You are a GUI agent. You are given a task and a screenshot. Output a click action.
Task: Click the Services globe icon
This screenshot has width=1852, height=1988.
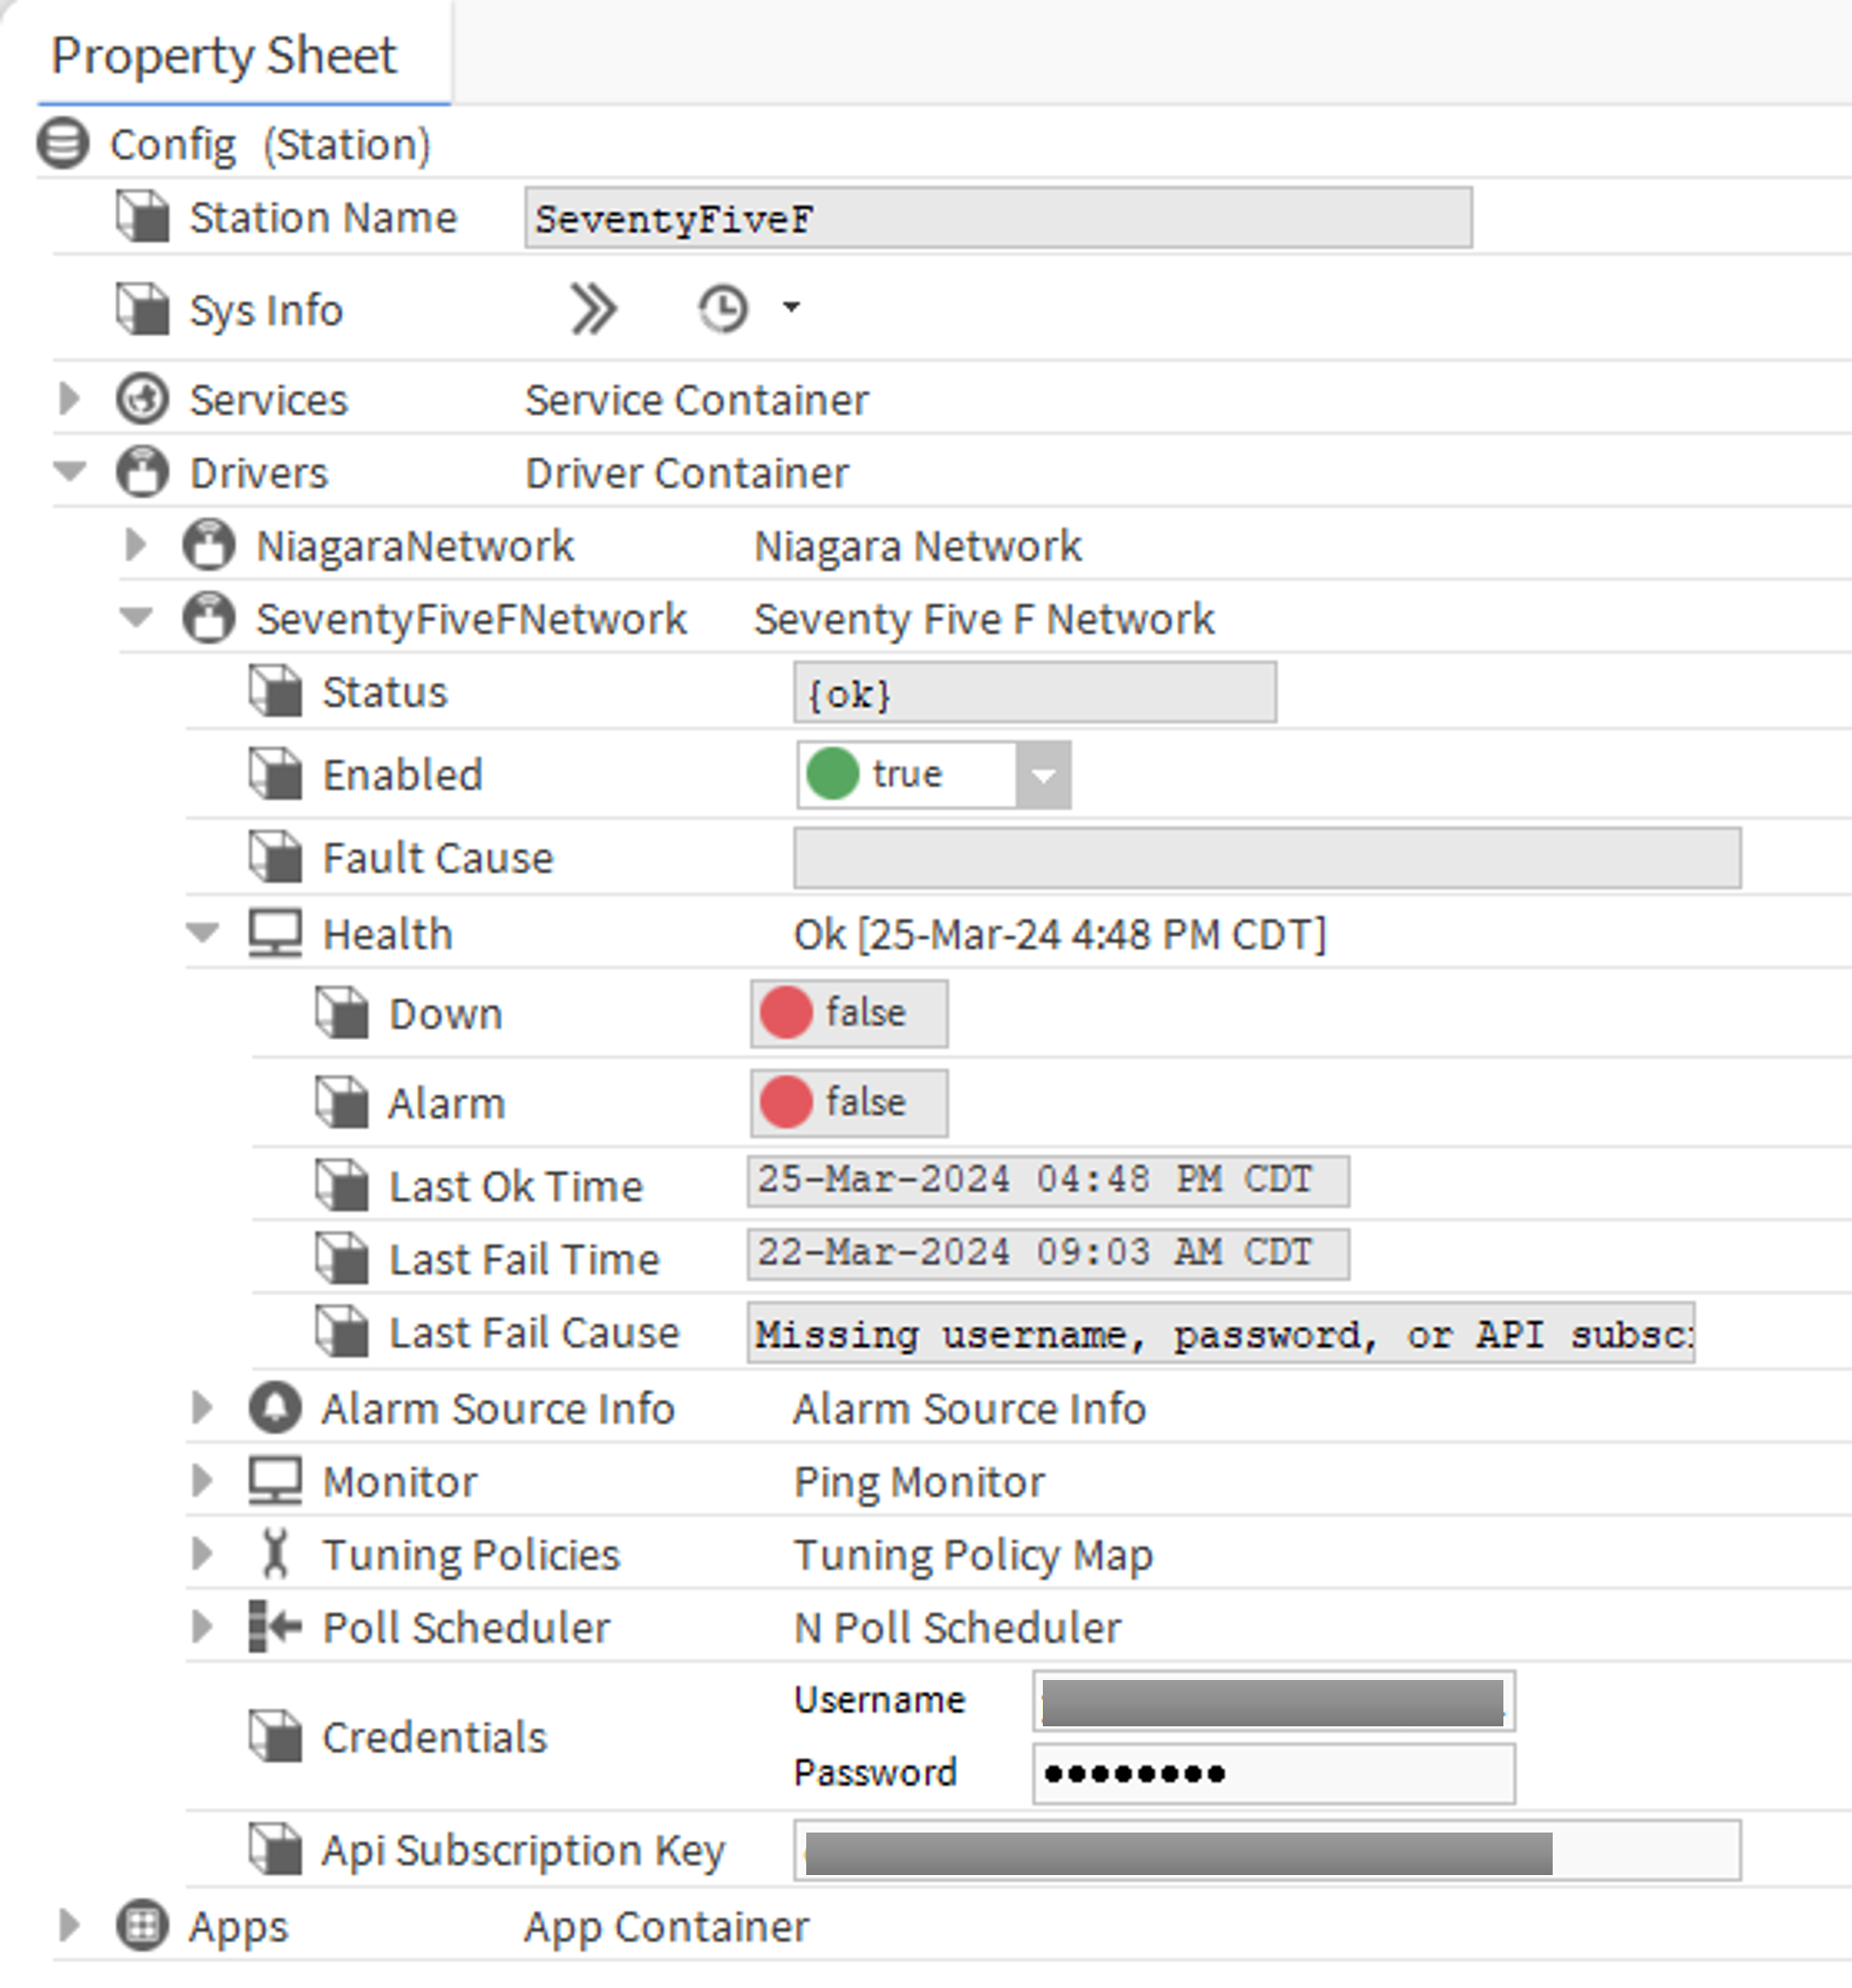[x=143, y=399]
